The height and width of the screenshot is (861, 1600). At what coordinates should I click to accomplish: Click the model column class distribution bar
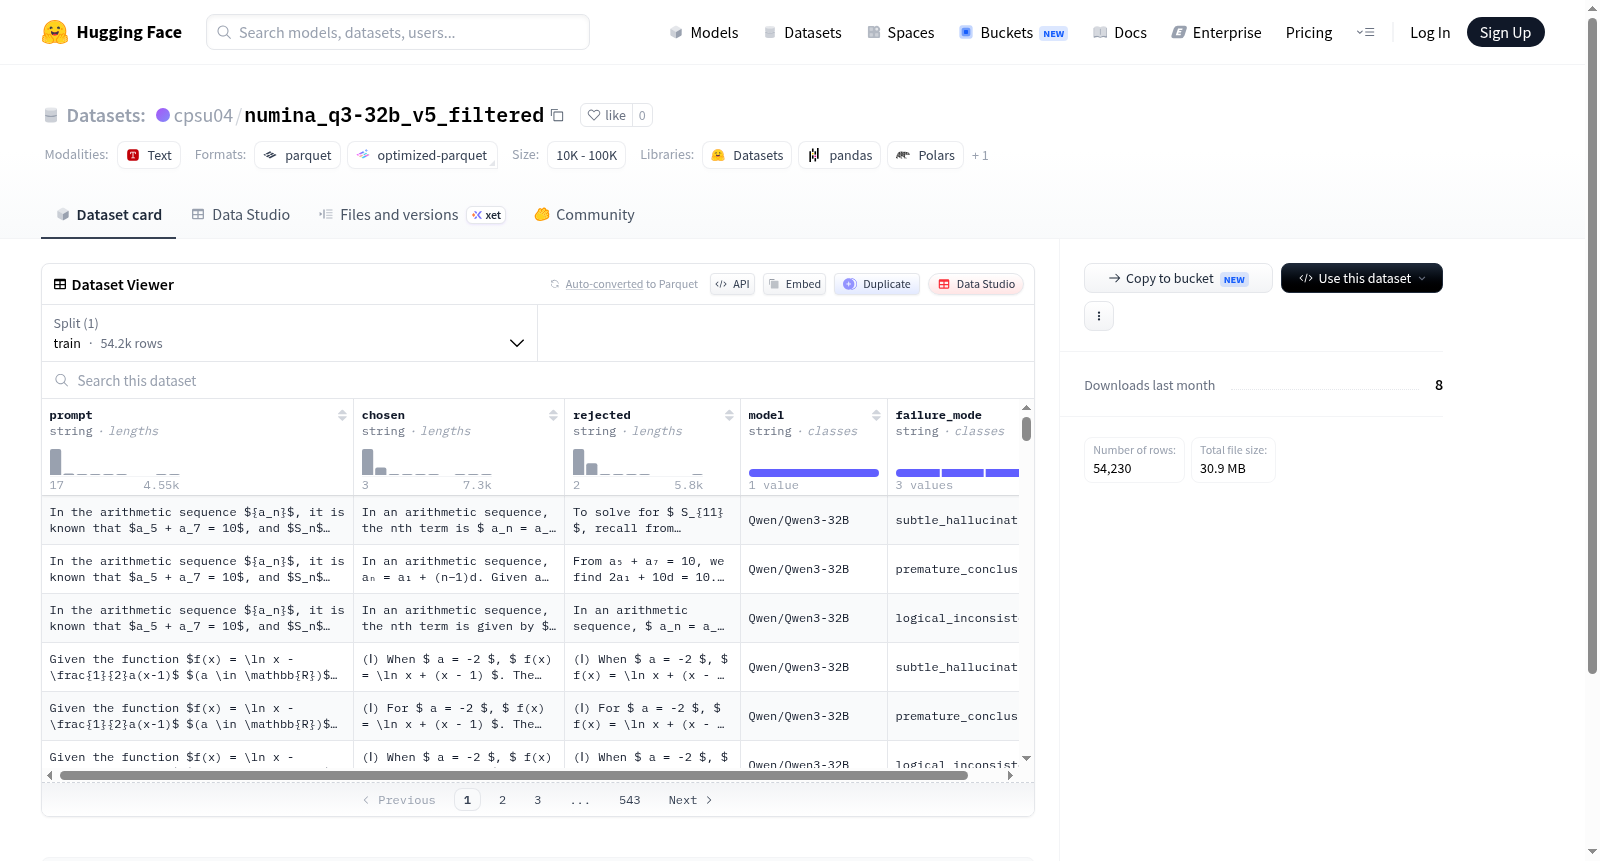[x=814, y=473]
